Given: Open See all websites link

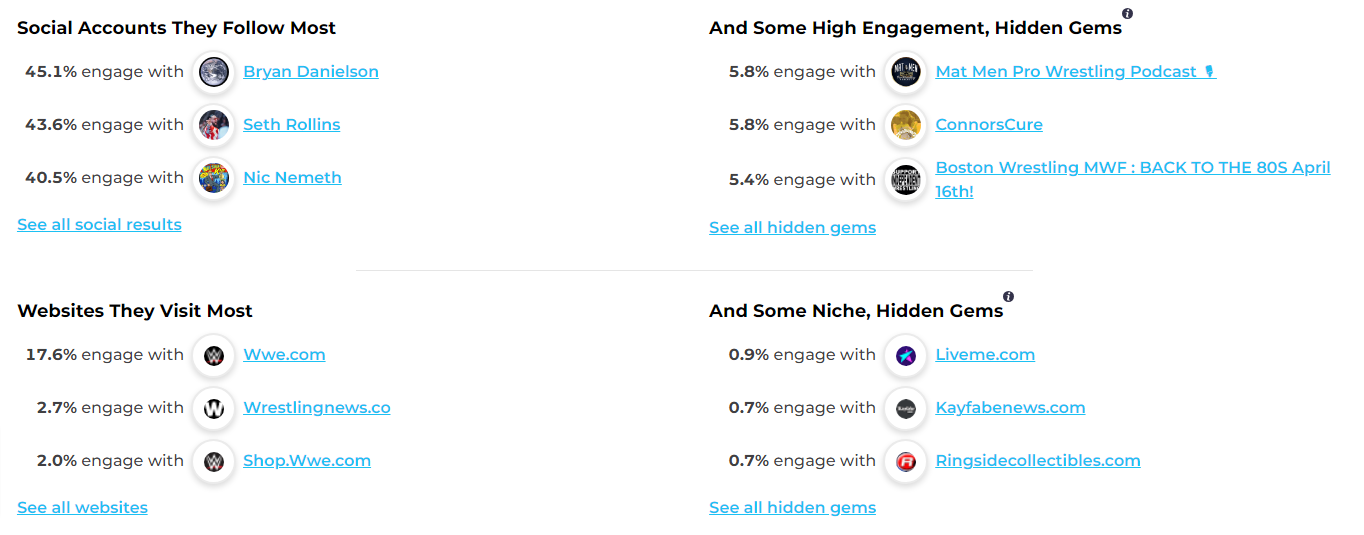Looking at the screenshot, I should (82, 508).
